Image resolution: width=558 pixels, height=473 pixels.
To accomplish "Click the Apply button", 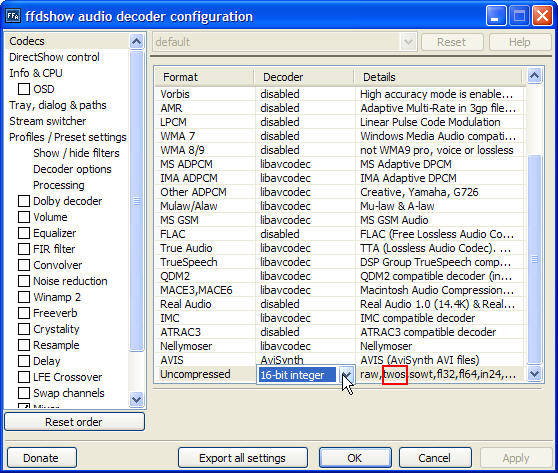I will (516, 458).
